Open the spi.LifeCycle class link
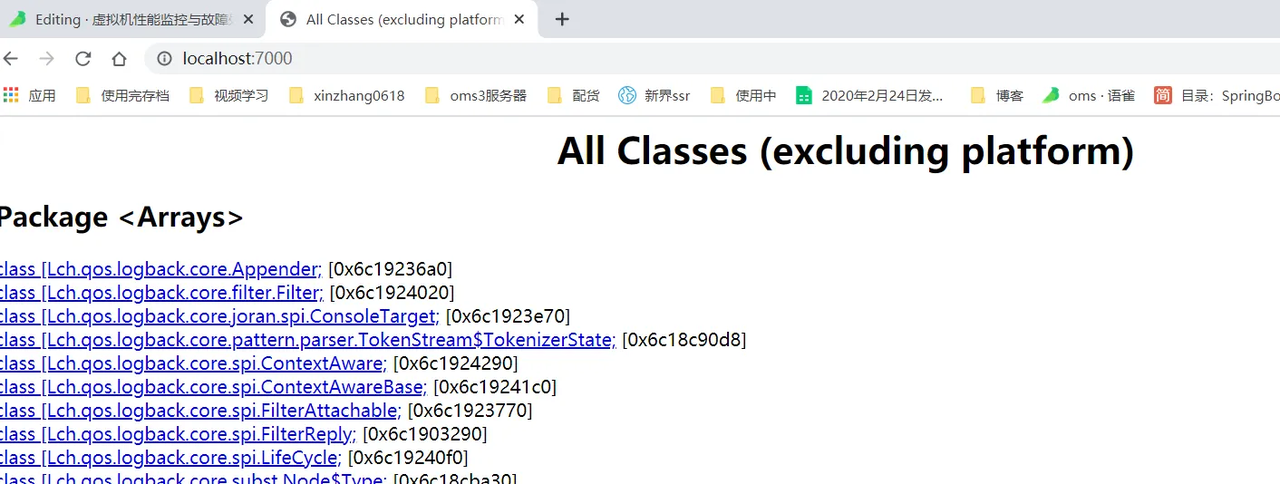This screenshot has height=484, width=1280. pyautogui.click(x=170, y=457)
